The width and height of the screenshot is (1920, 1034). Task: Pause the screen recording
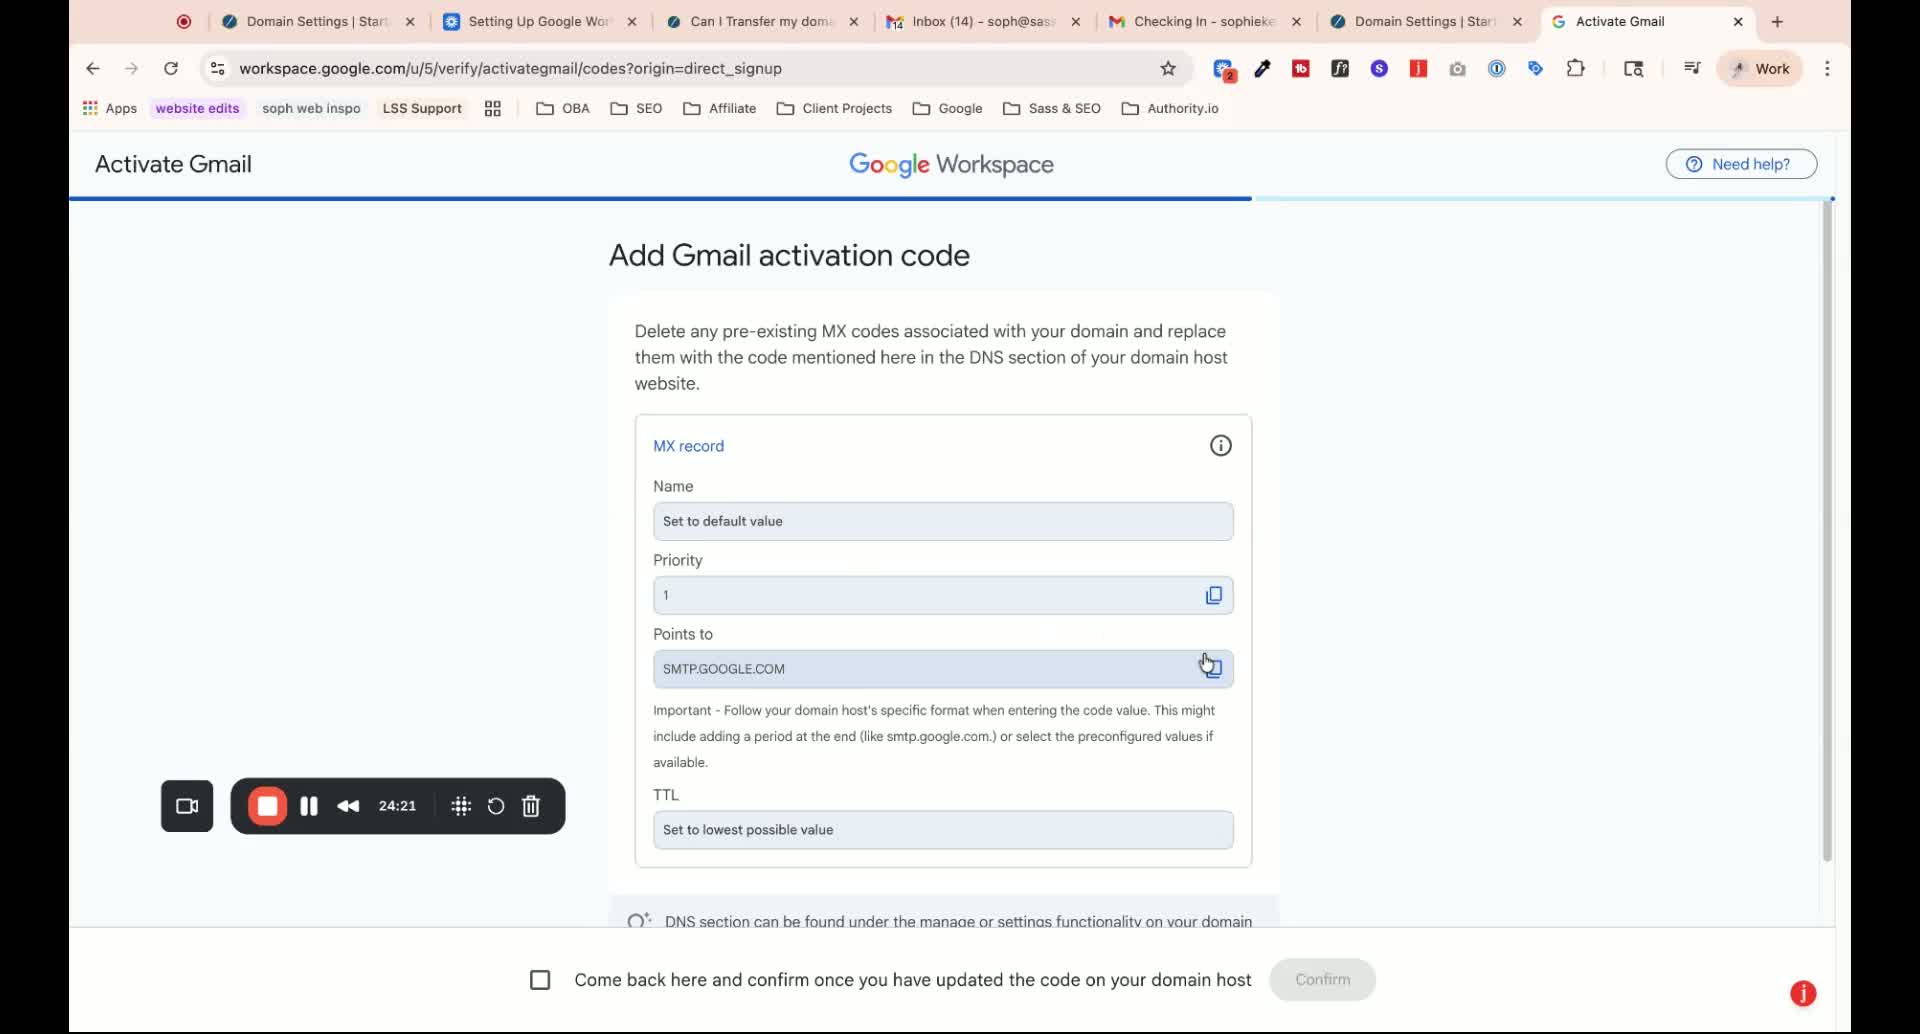[309, 806]
